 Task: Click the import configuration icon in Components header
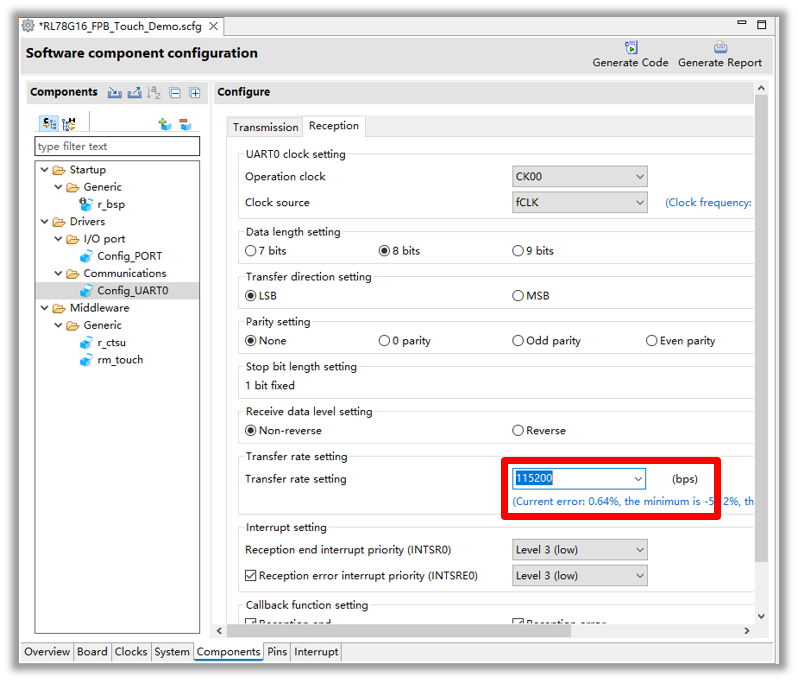[115, 93]
